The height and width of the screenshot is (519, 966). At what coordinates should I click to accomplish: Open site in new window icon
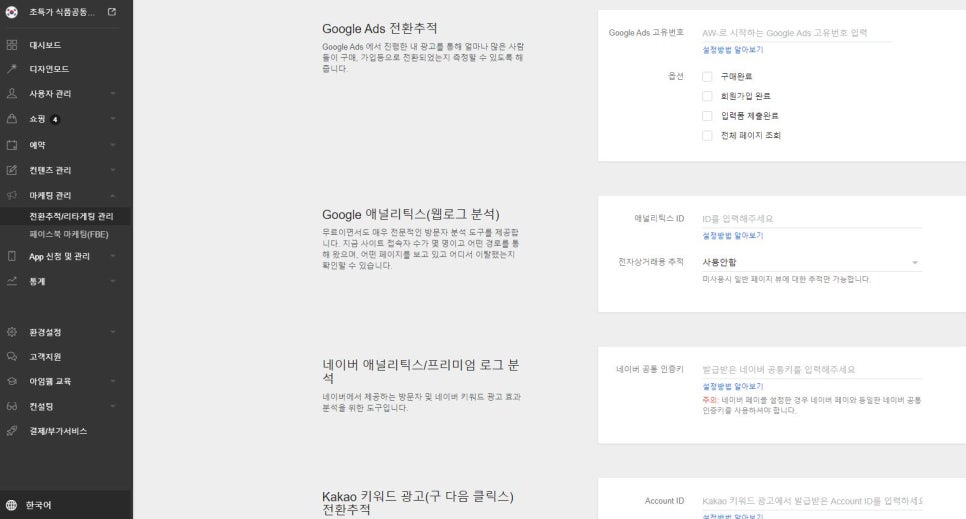click(x=112, y=12)
